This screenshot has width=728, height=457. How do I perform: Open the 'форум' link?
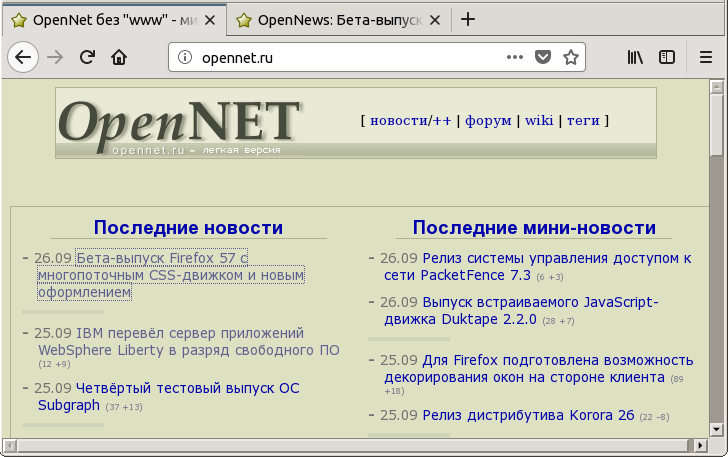click(488, 121)
